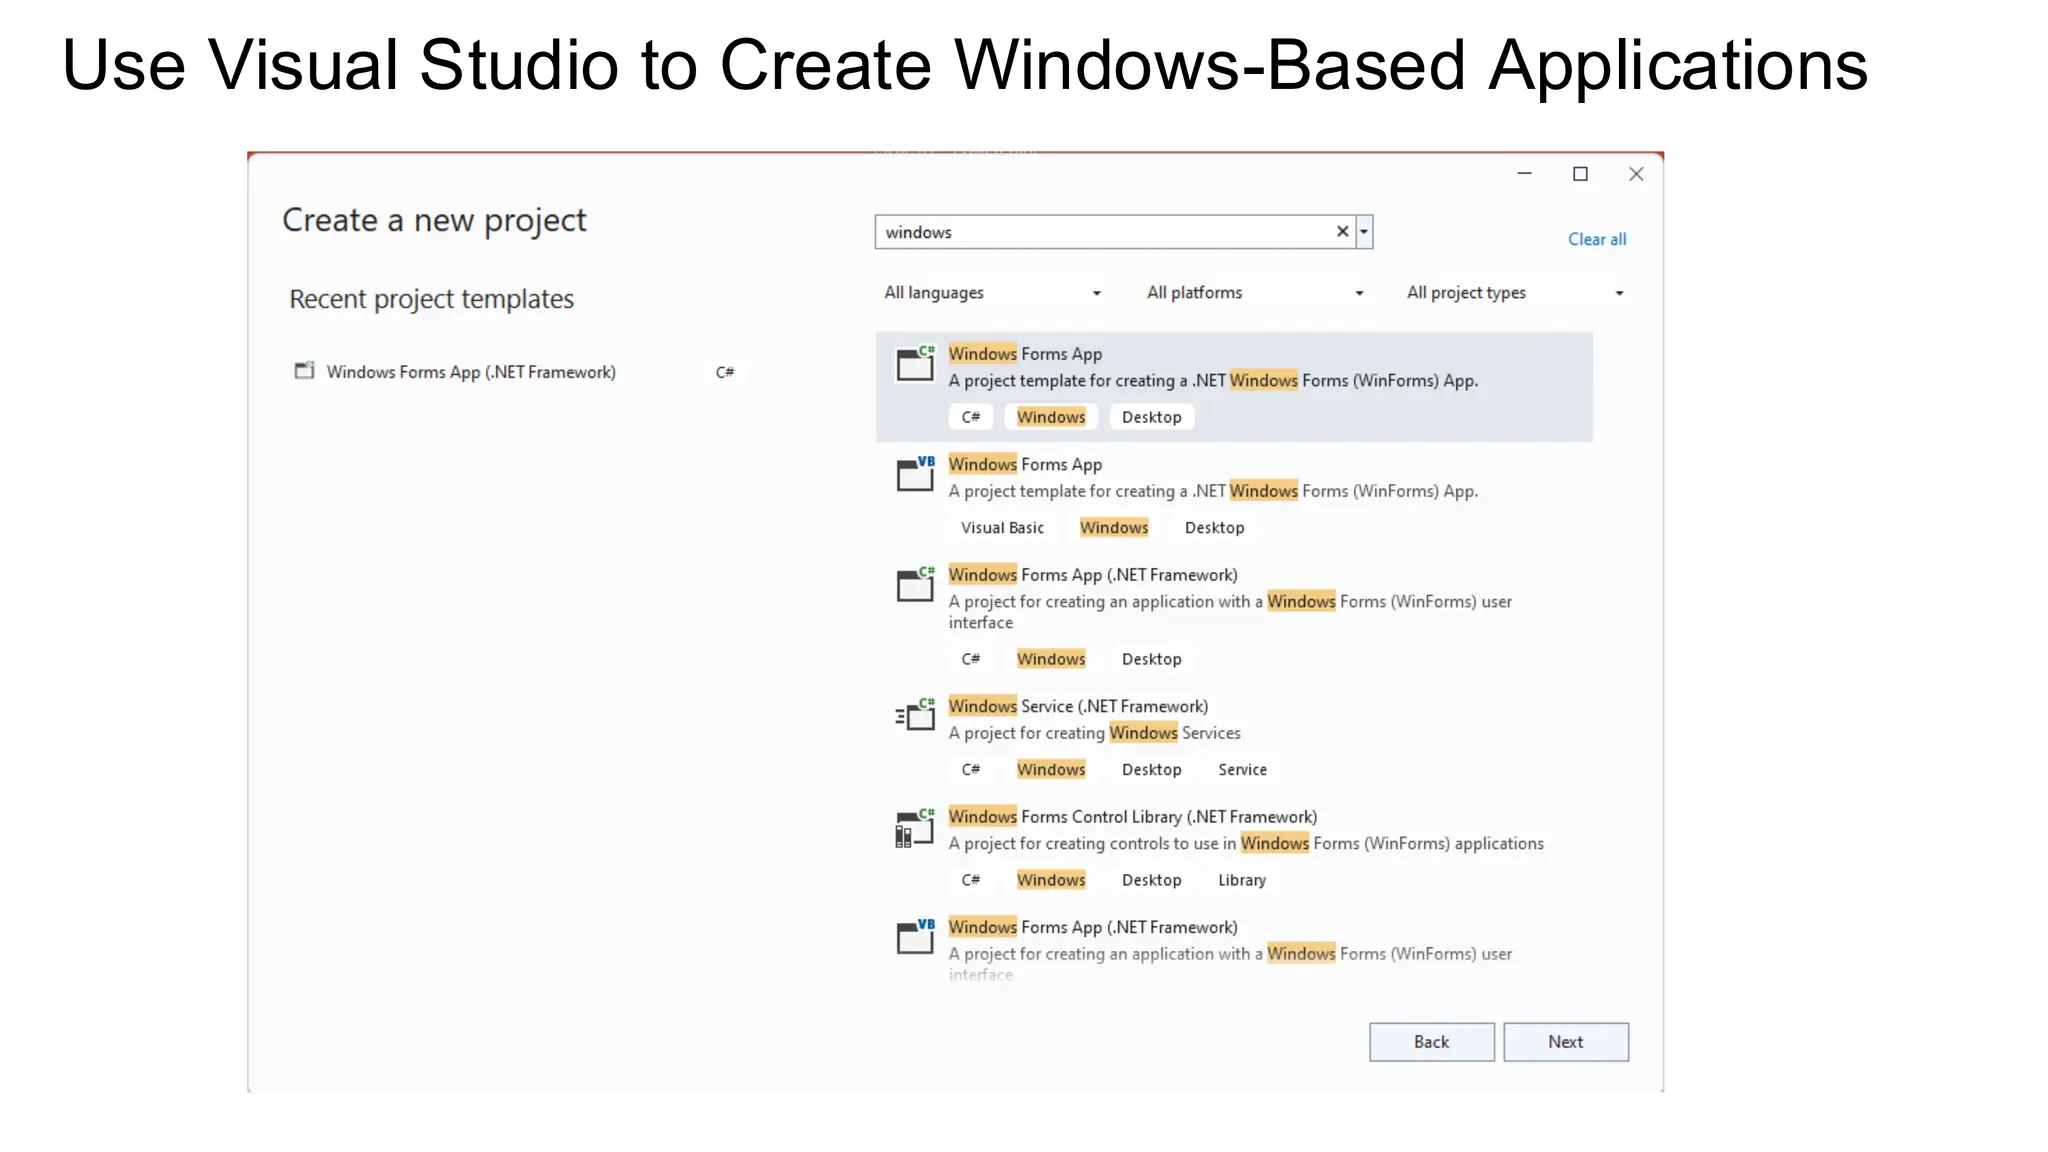2048x1152 pixels.
Task: Close the Create a new project dialog
Action: point(1636,174)
